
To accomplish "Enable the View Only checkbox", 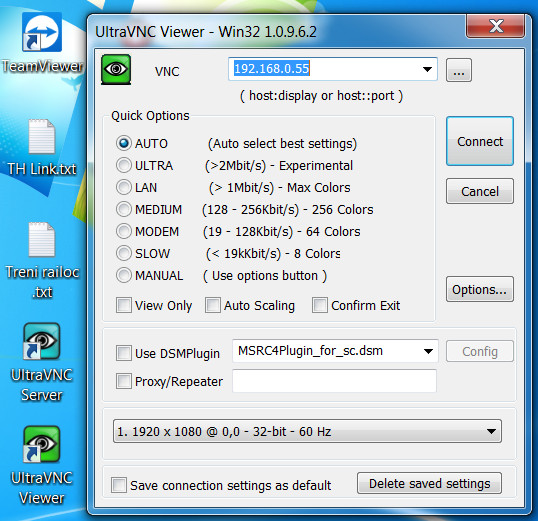I will click(x=124, y=305).
